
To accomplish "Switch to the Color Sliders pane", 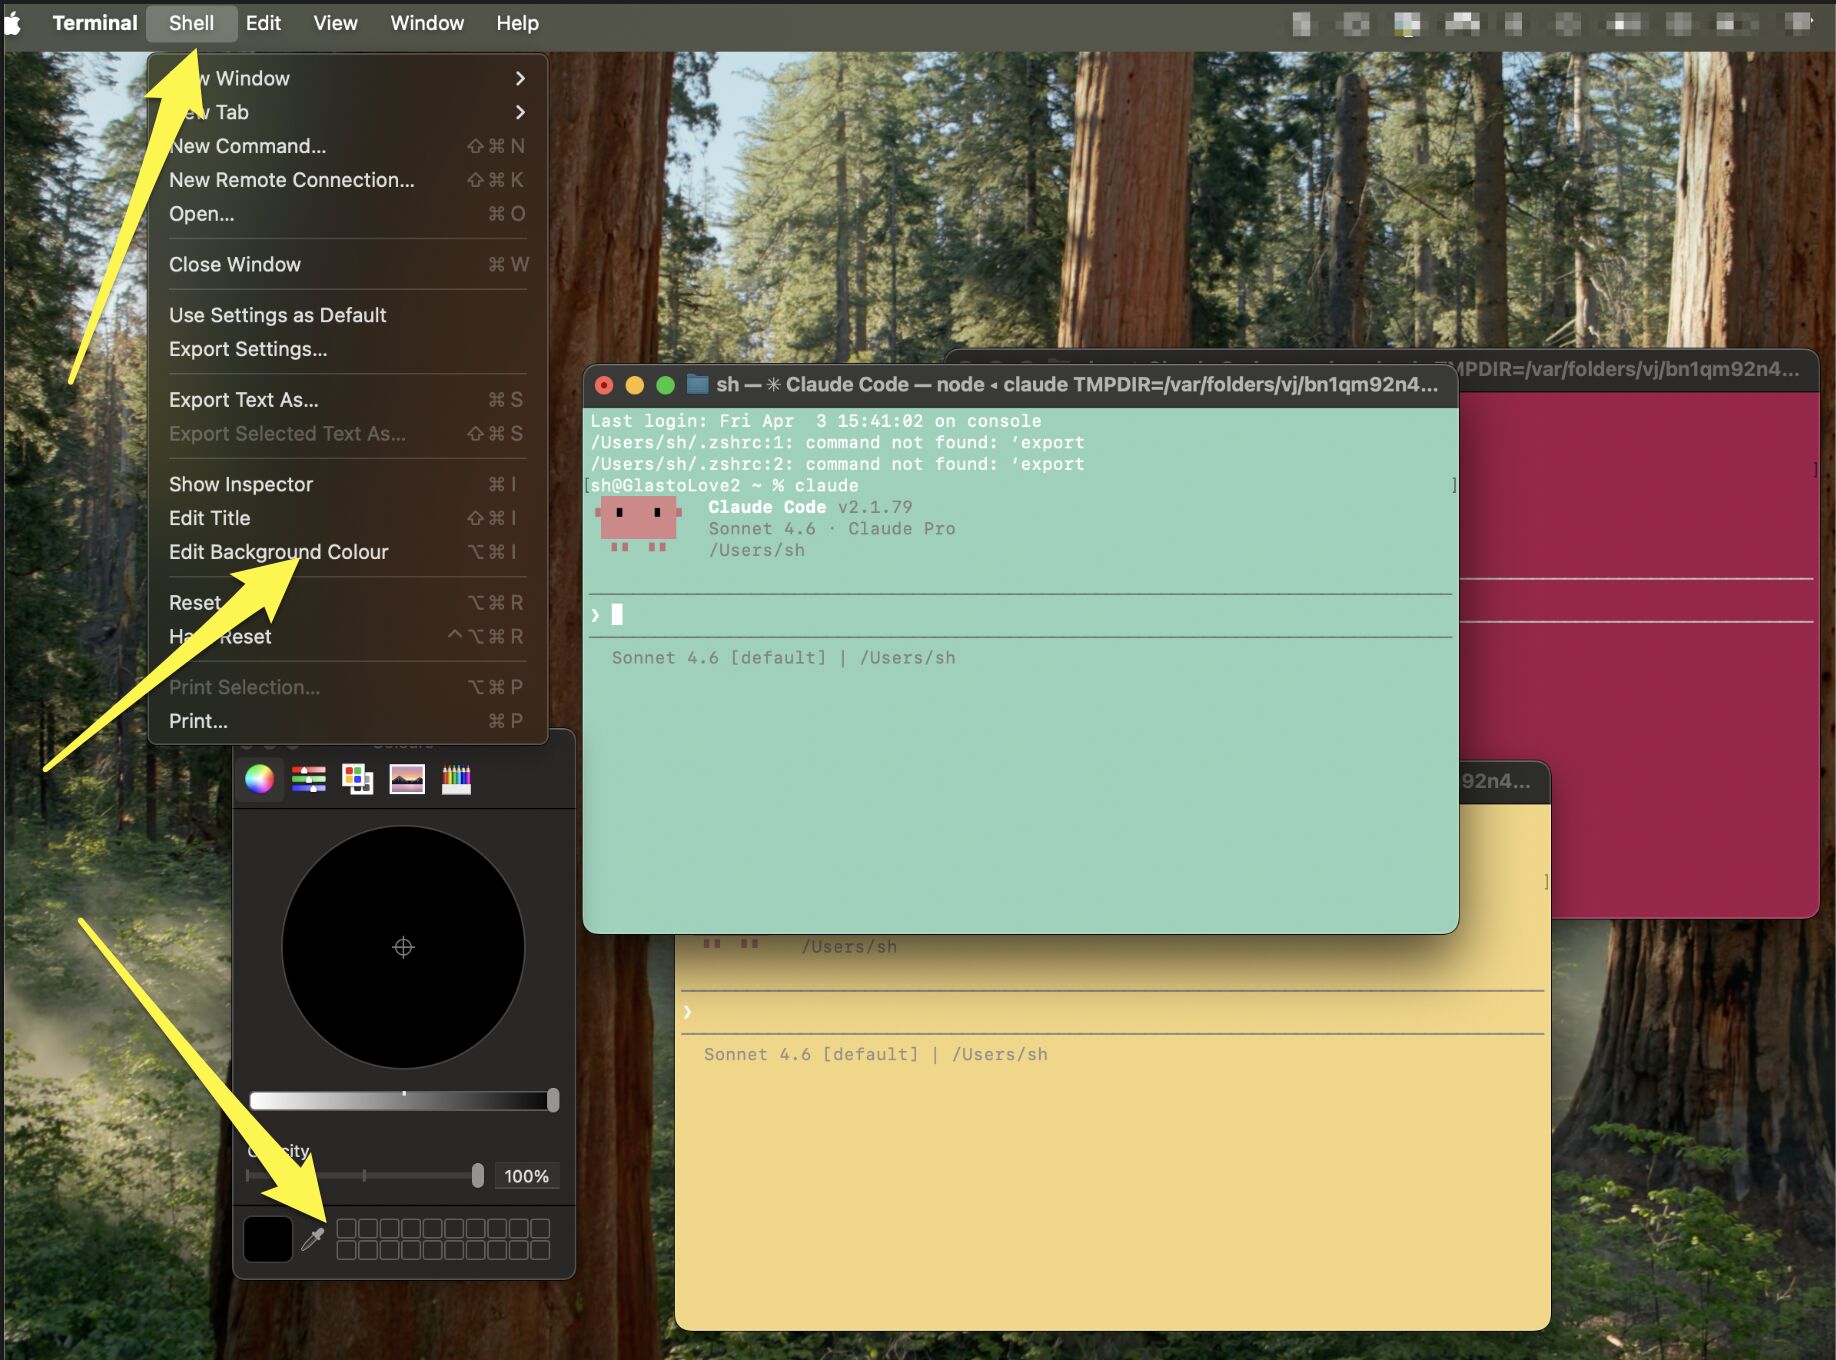I will [x=309, y=779].
